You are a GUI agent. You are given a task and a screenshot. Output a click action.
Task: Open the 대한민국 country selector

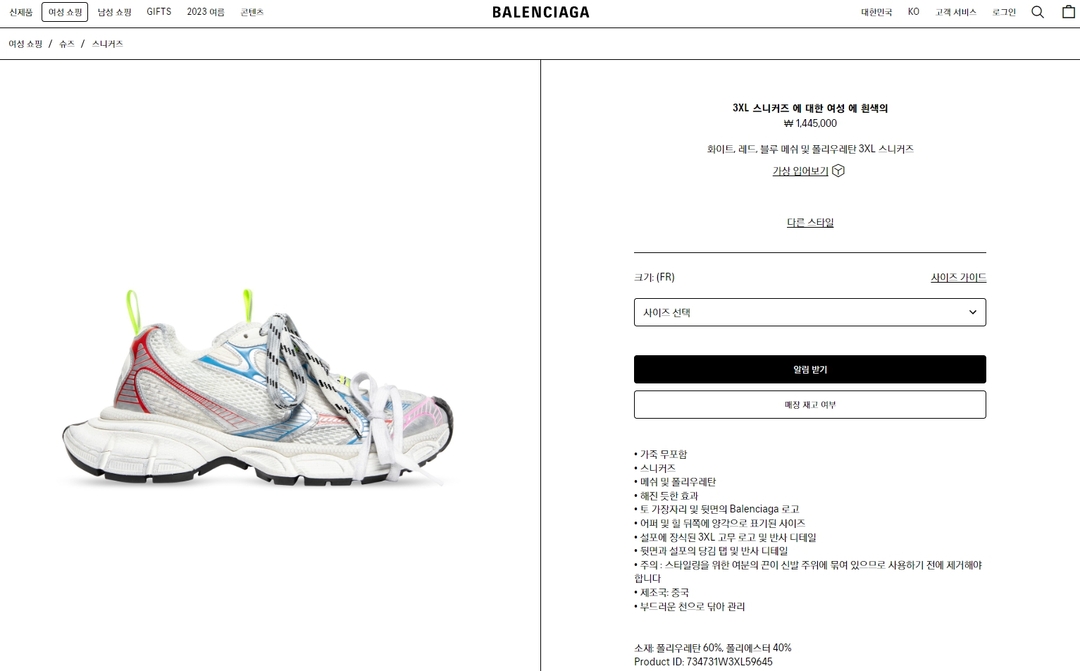[x=876, y=12]
